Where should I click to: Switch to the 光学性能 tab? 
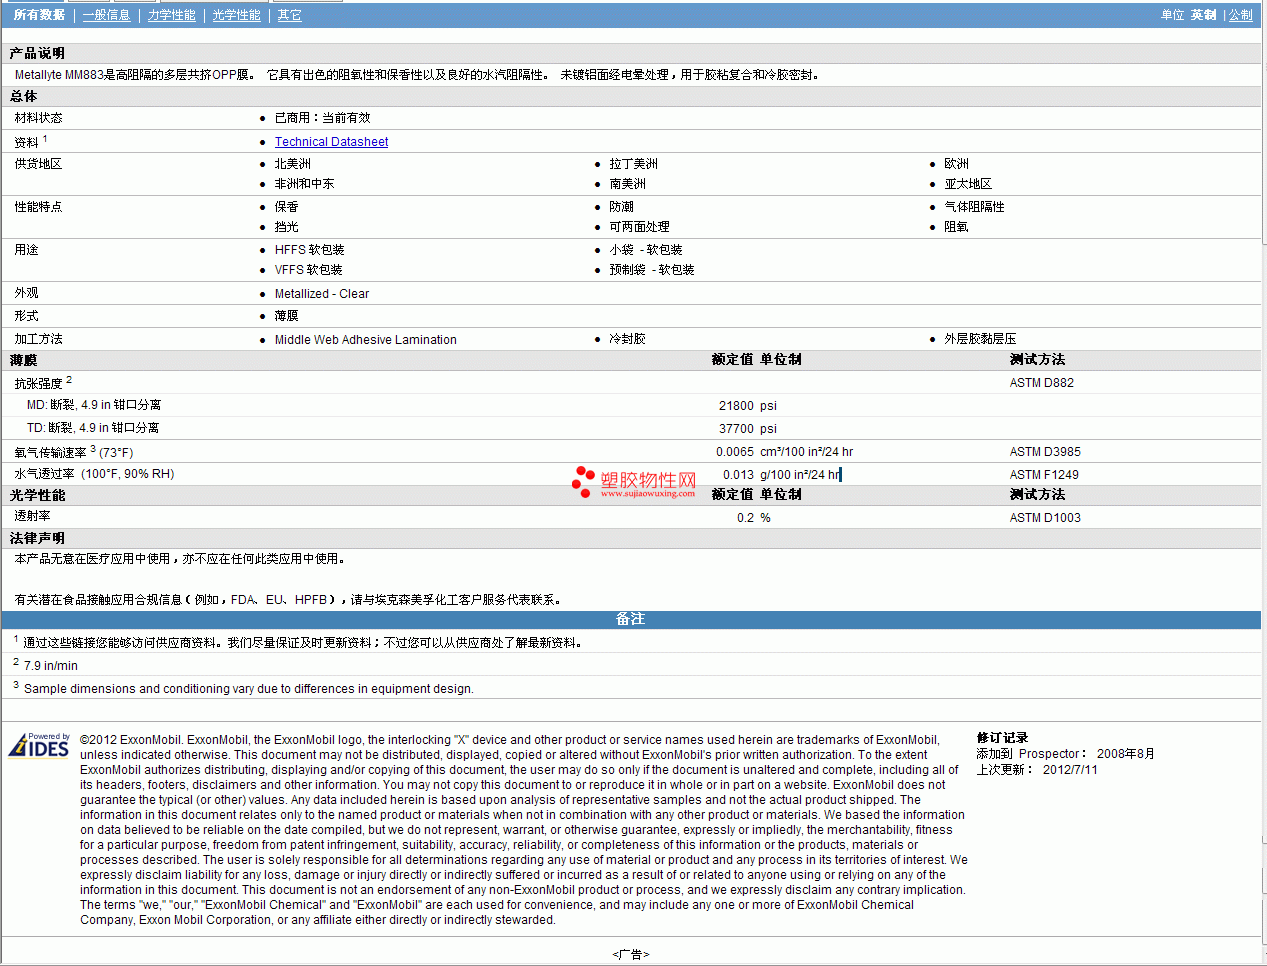[236, 15]
